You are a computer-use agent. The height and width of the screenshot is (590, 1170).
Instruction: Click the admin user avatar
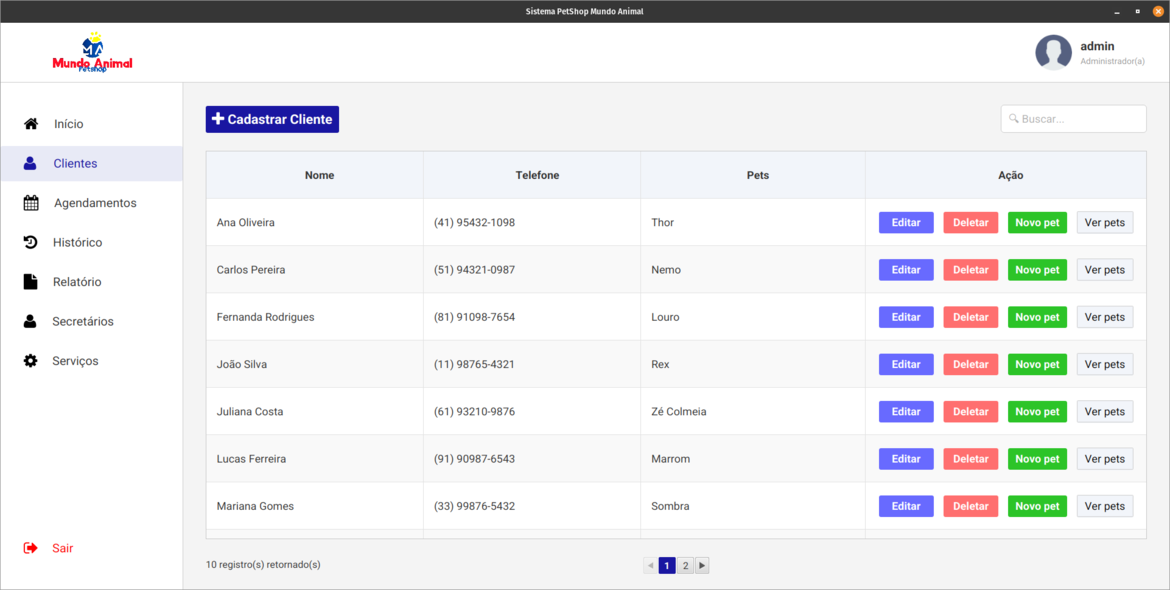1053,52
